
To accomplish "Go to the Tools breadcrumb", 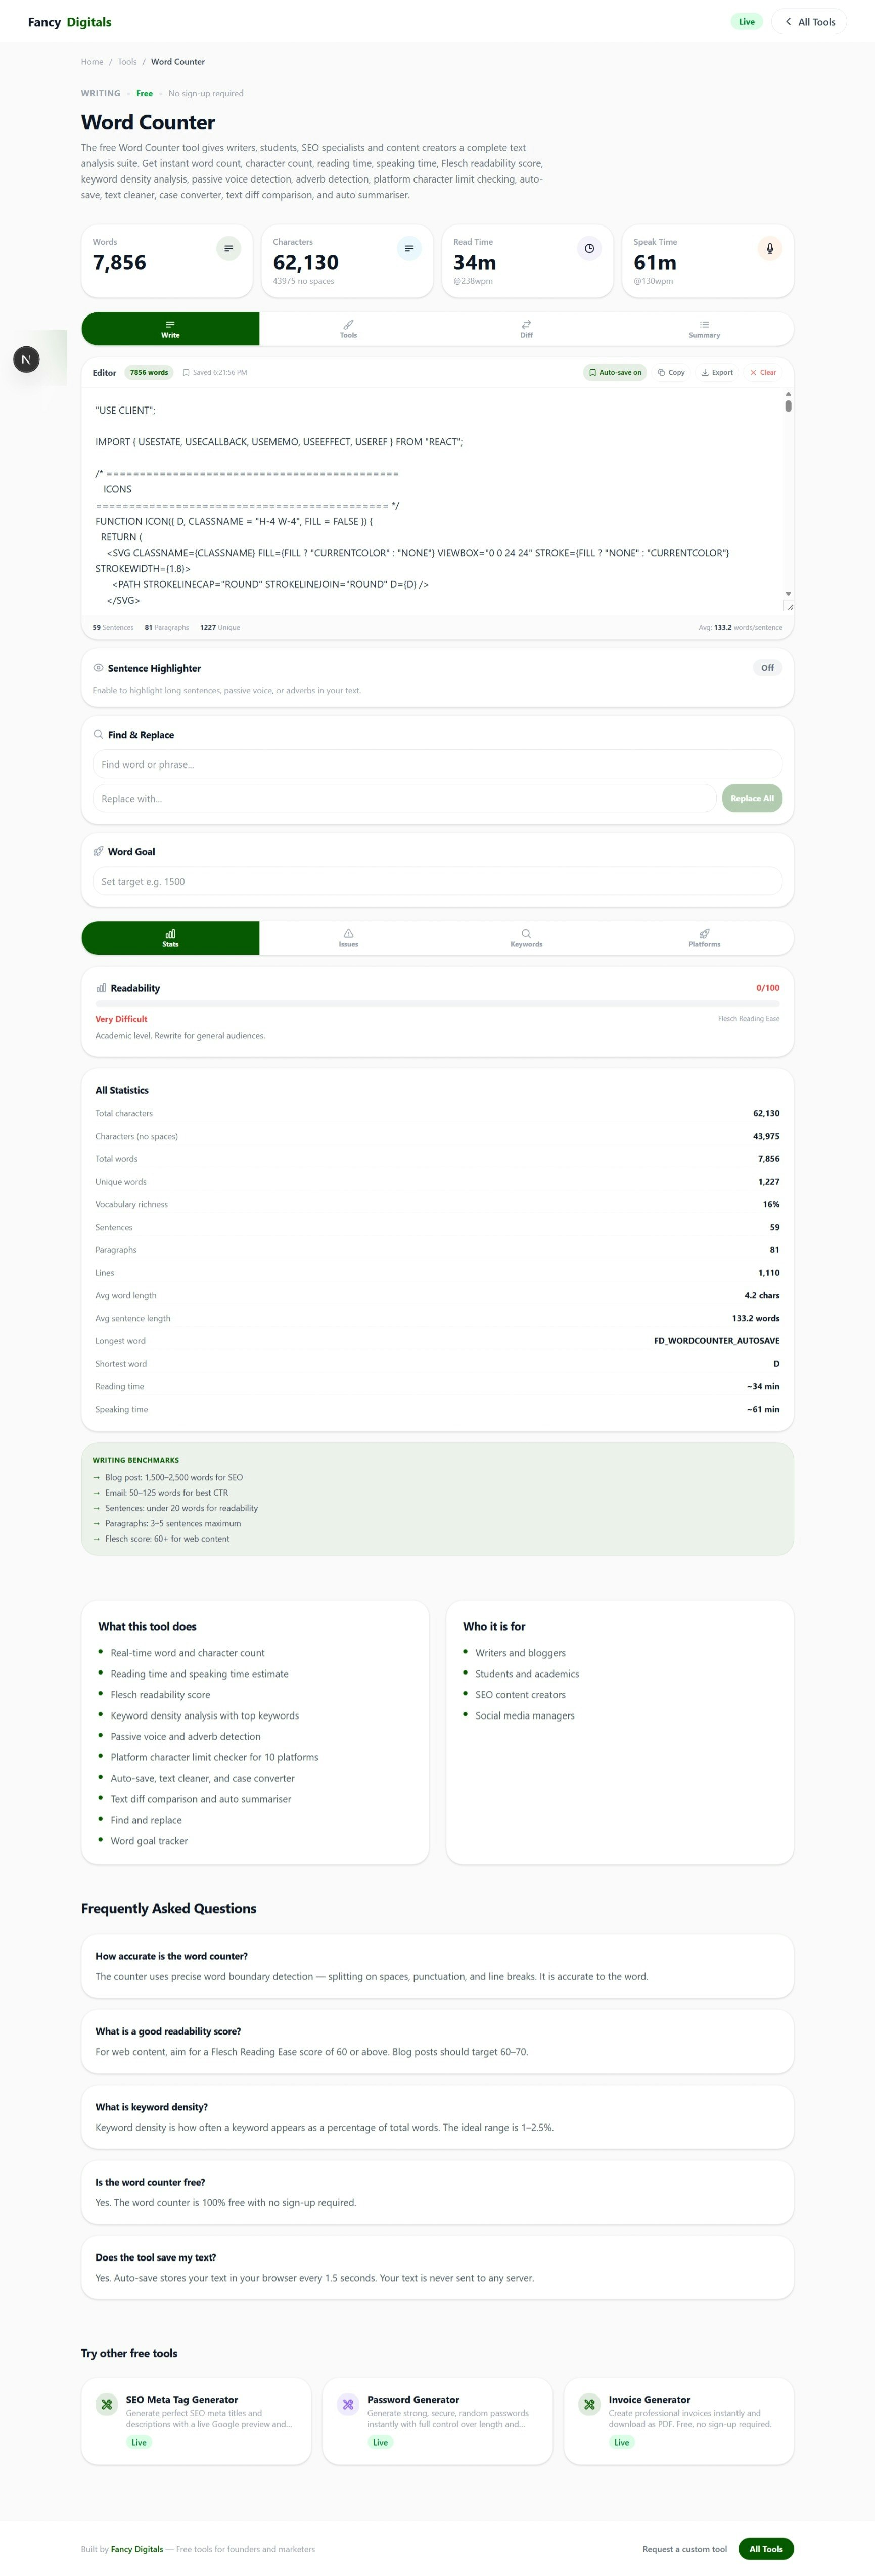I will [x=127, y=62].
